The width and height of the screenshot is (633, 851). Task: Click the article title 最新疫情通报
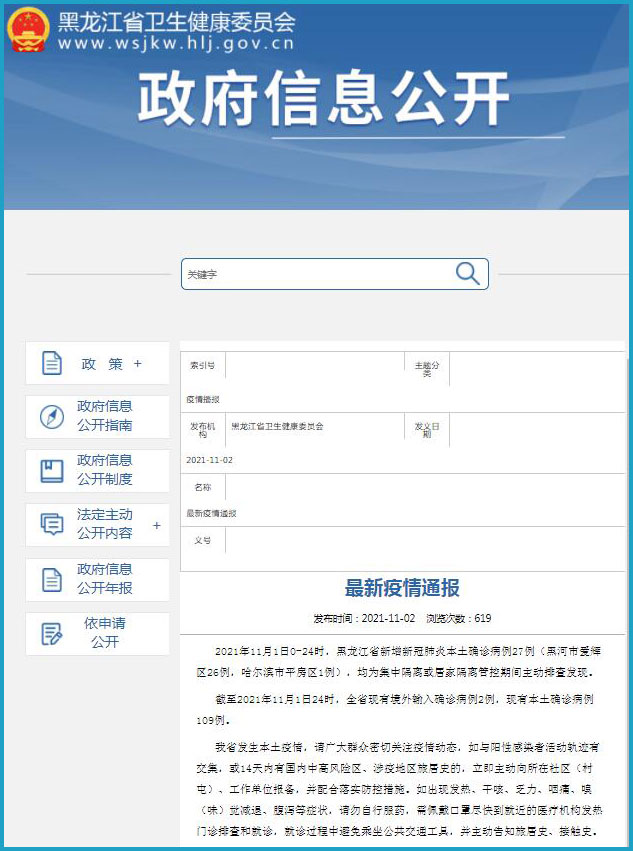pyautogui.click(x=402, y=588)
